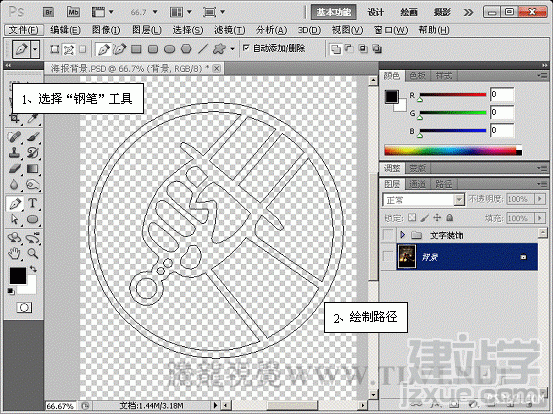Choose the Freeform Pen option icon
This screenshot has height=414, width=553.
[x=120, y=49]
